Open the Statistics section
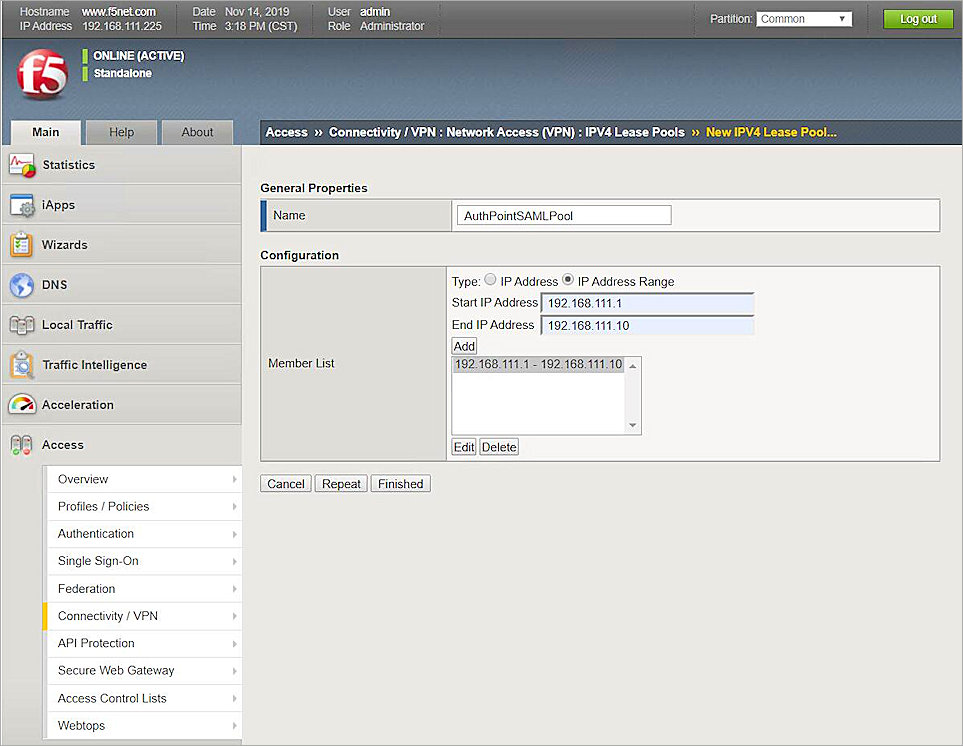The height and width of the screenshot is (746, 963). tap(69, 164)
